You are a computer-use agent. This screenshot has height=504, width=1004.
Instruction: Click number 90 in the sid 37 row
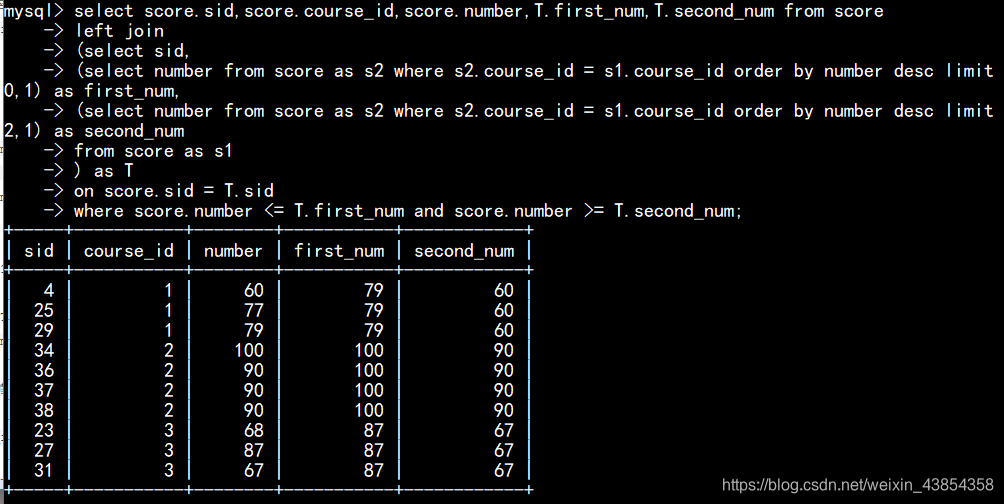(x=254, y=390)
